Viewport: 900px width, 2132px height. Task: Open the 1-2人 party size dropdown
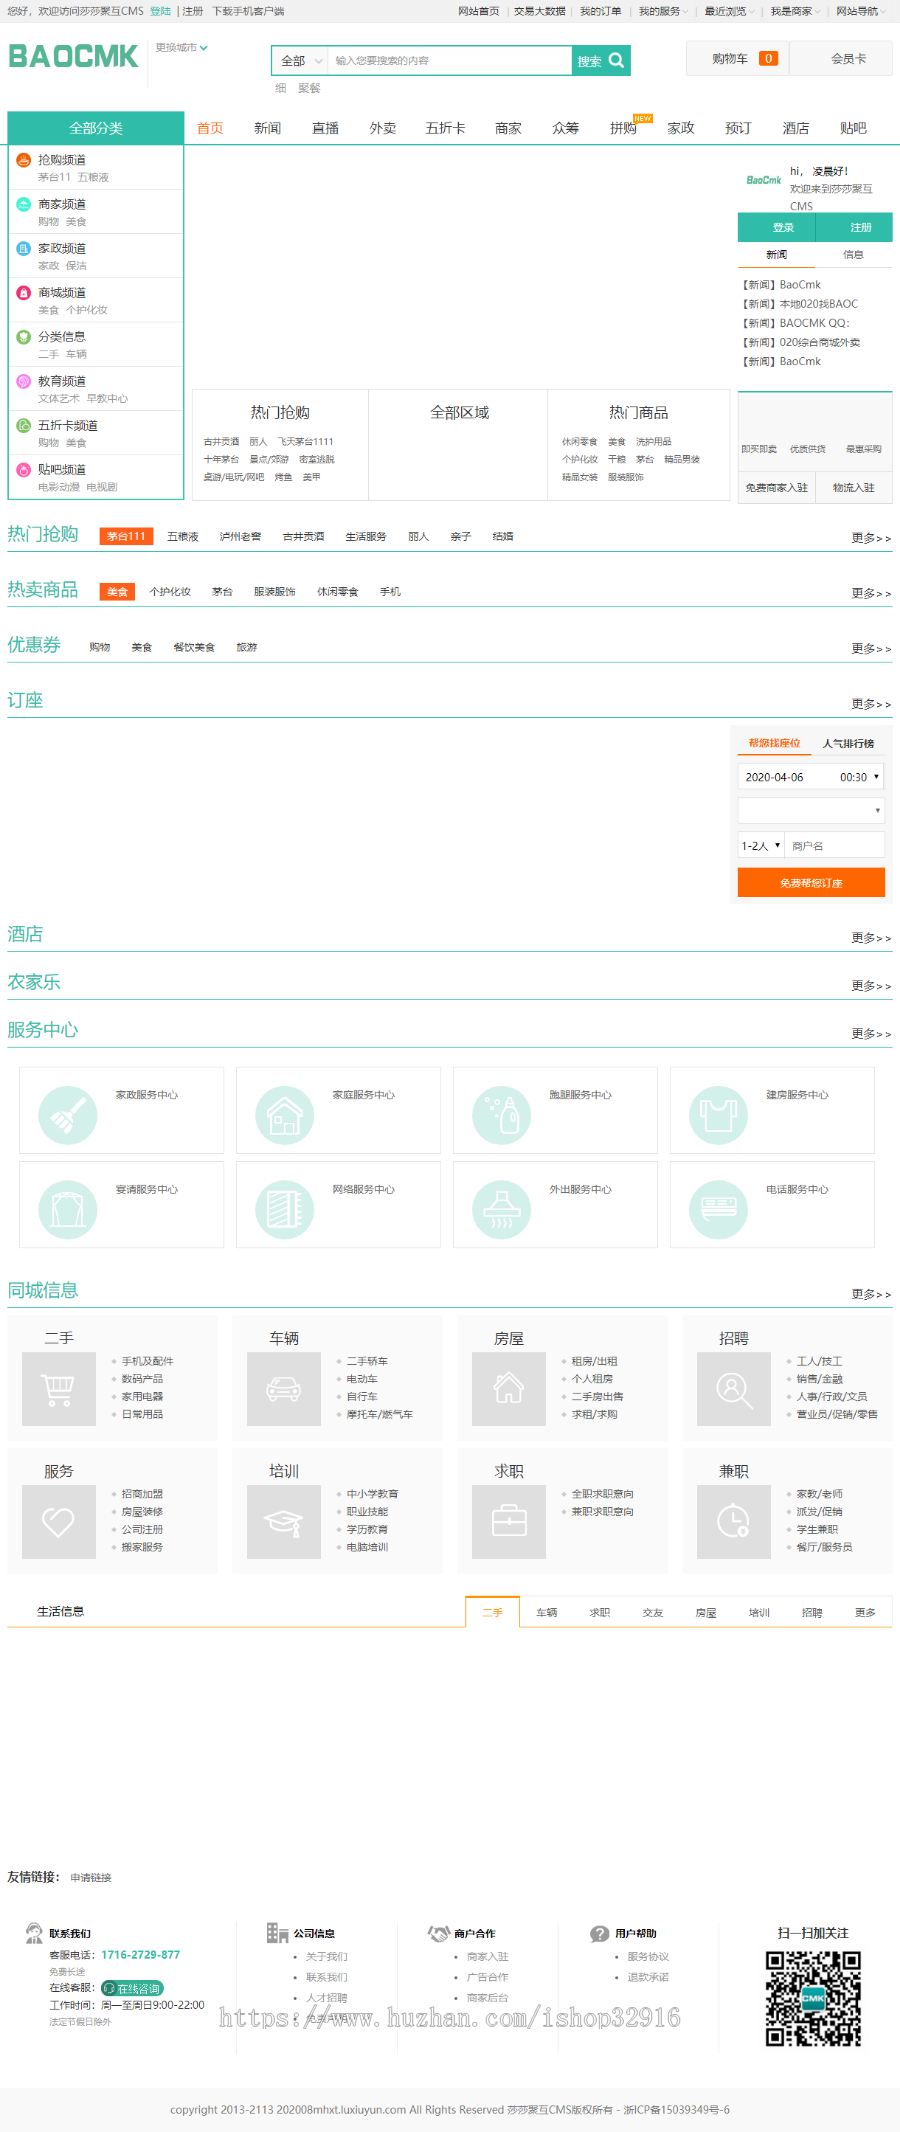[x=761, y=845]
